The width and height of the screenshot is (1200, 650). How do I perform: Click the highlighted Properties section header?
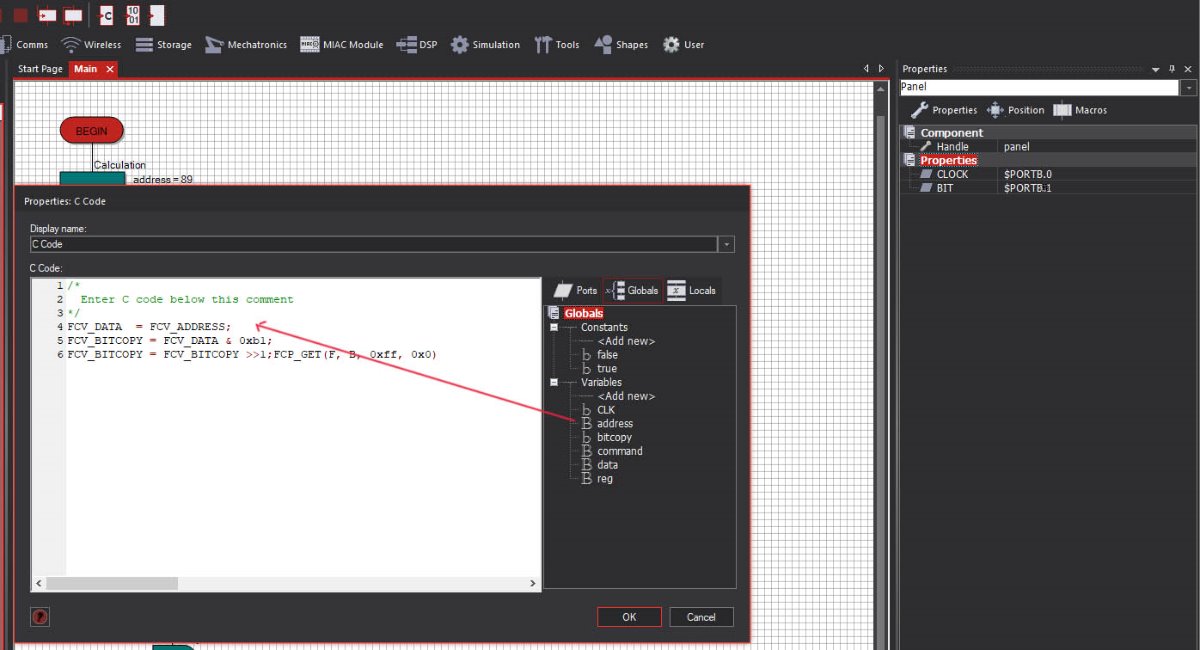(x=948, y=160)
